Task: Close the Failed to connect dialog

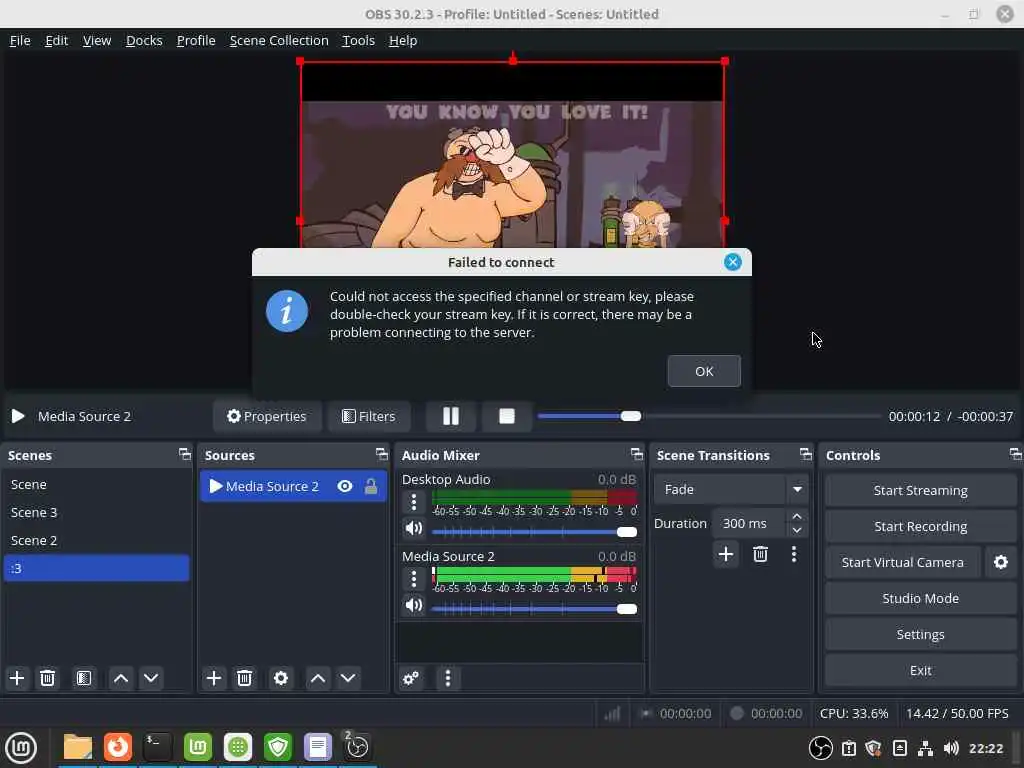Action: point(732,262)
